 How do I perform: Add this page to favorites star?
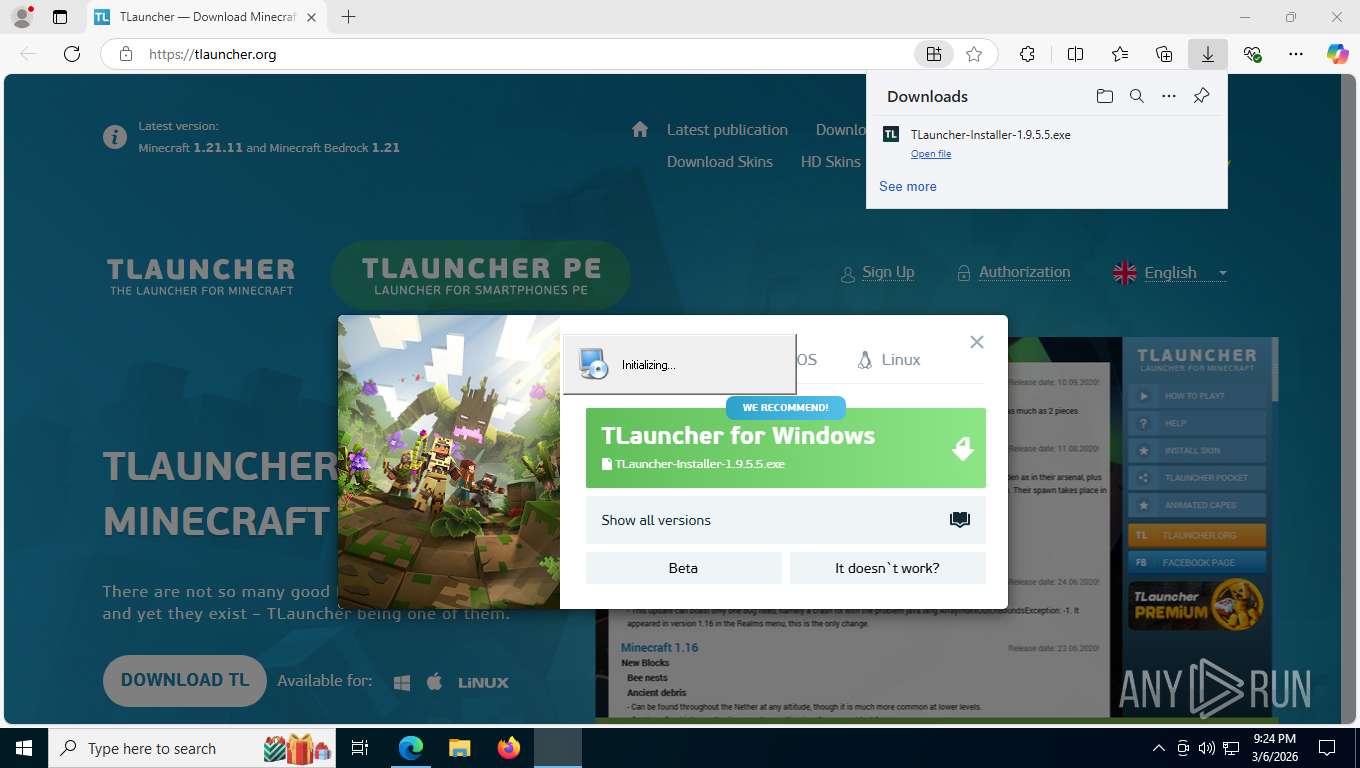[x=974, y=54]
